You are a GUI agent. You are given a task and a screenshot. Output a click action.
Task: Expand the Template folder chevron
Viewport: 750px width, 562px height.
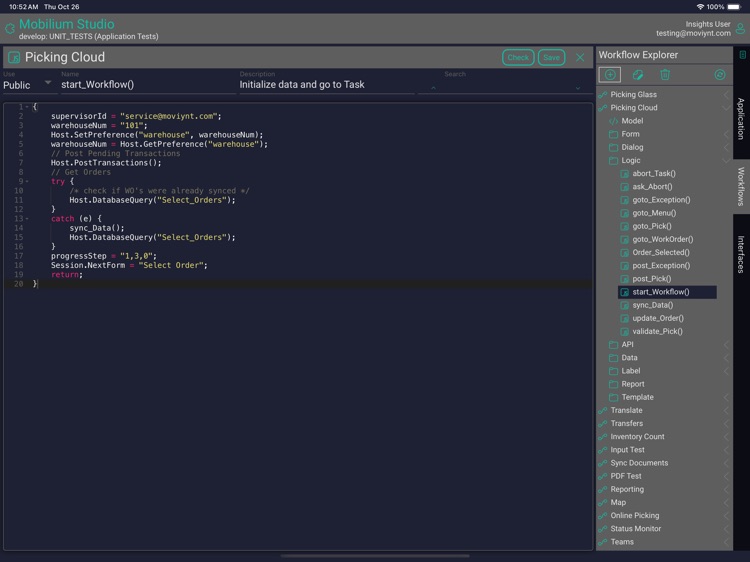(727, 397)
